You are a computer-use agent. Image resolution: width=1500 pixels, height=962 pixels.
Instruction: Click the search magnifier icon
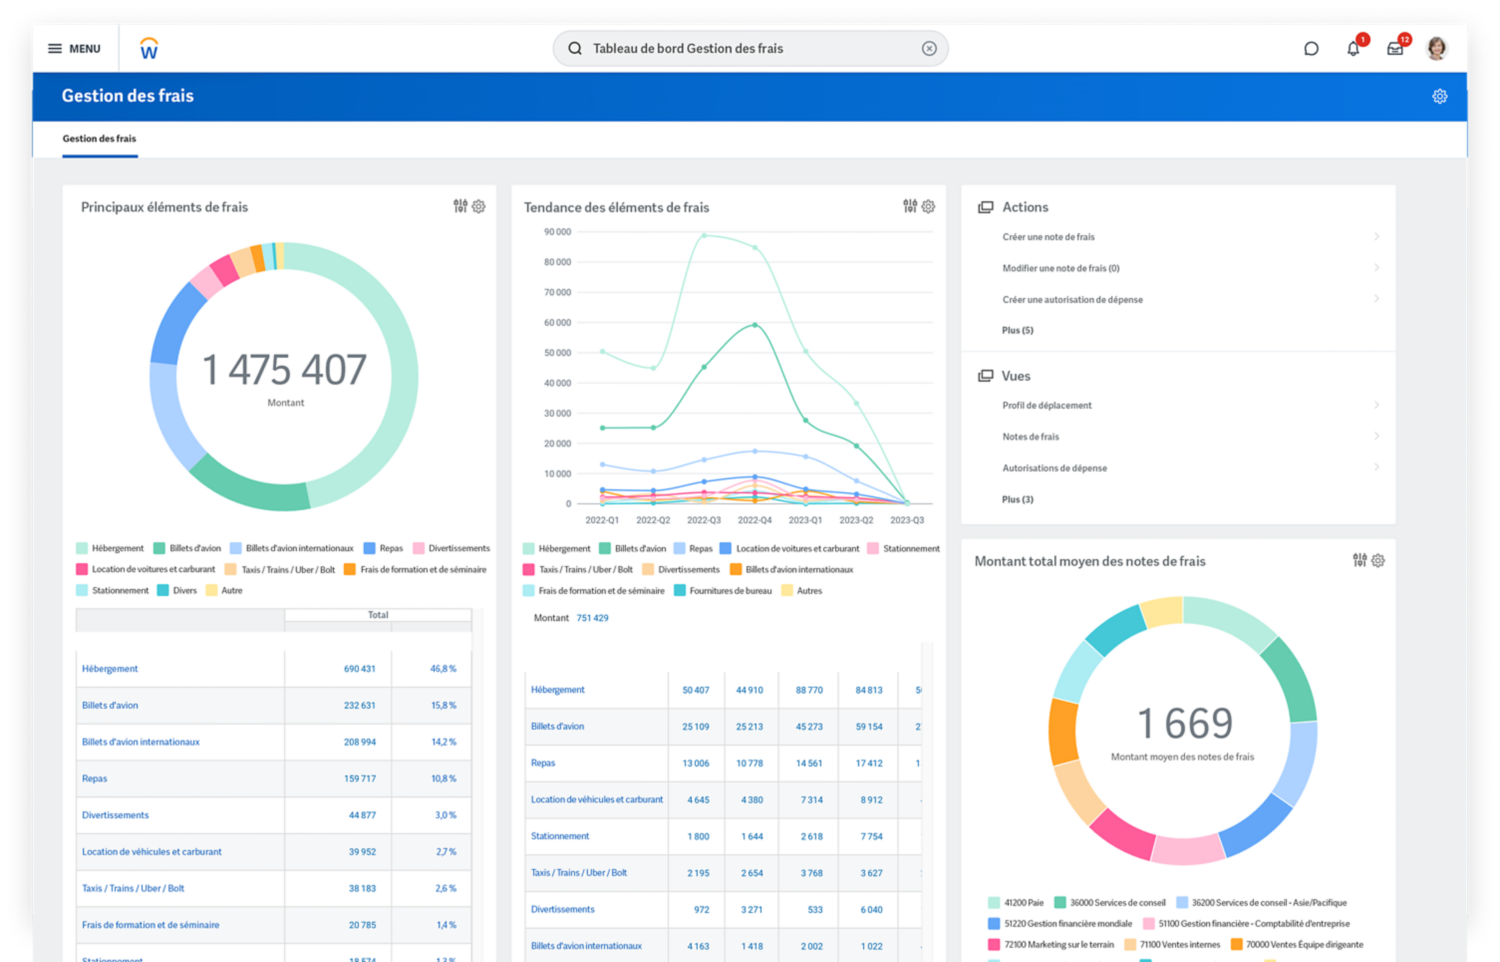pyautogui.click(x=575, y=48)
